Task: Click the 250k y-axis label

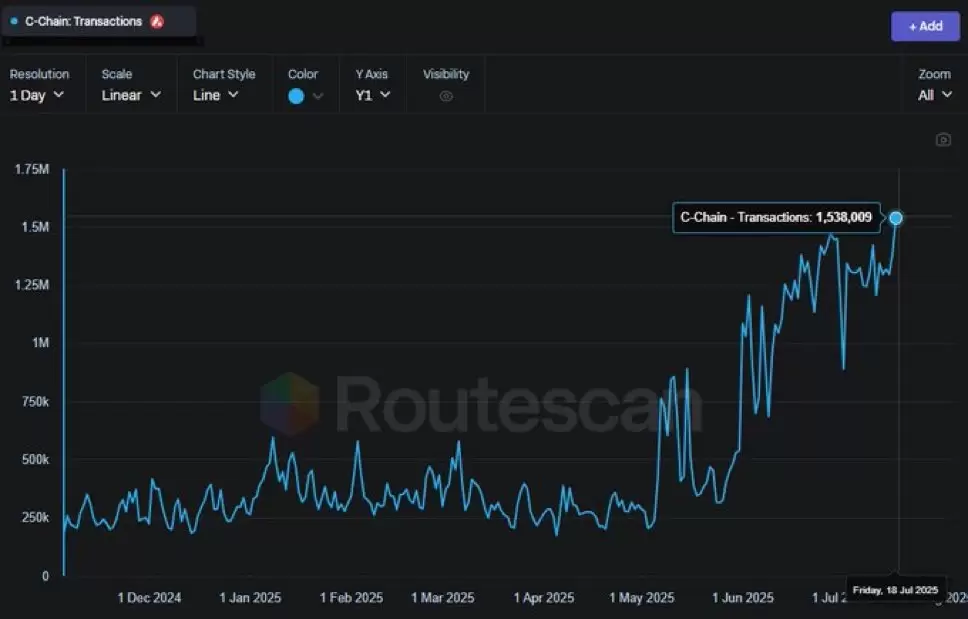Action: point(35,517)
